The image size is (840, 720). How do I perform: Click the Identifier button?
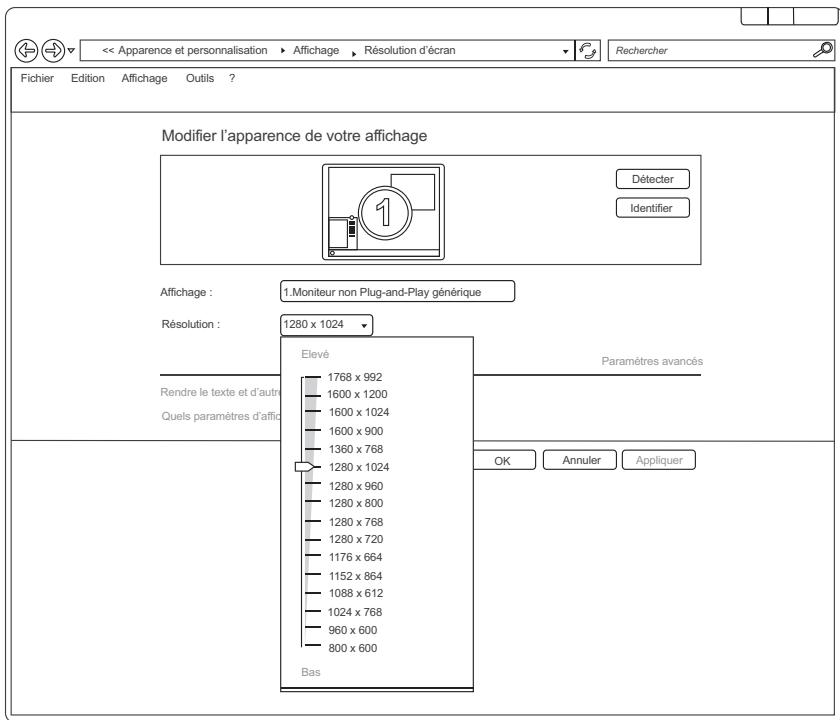point(652,208)
